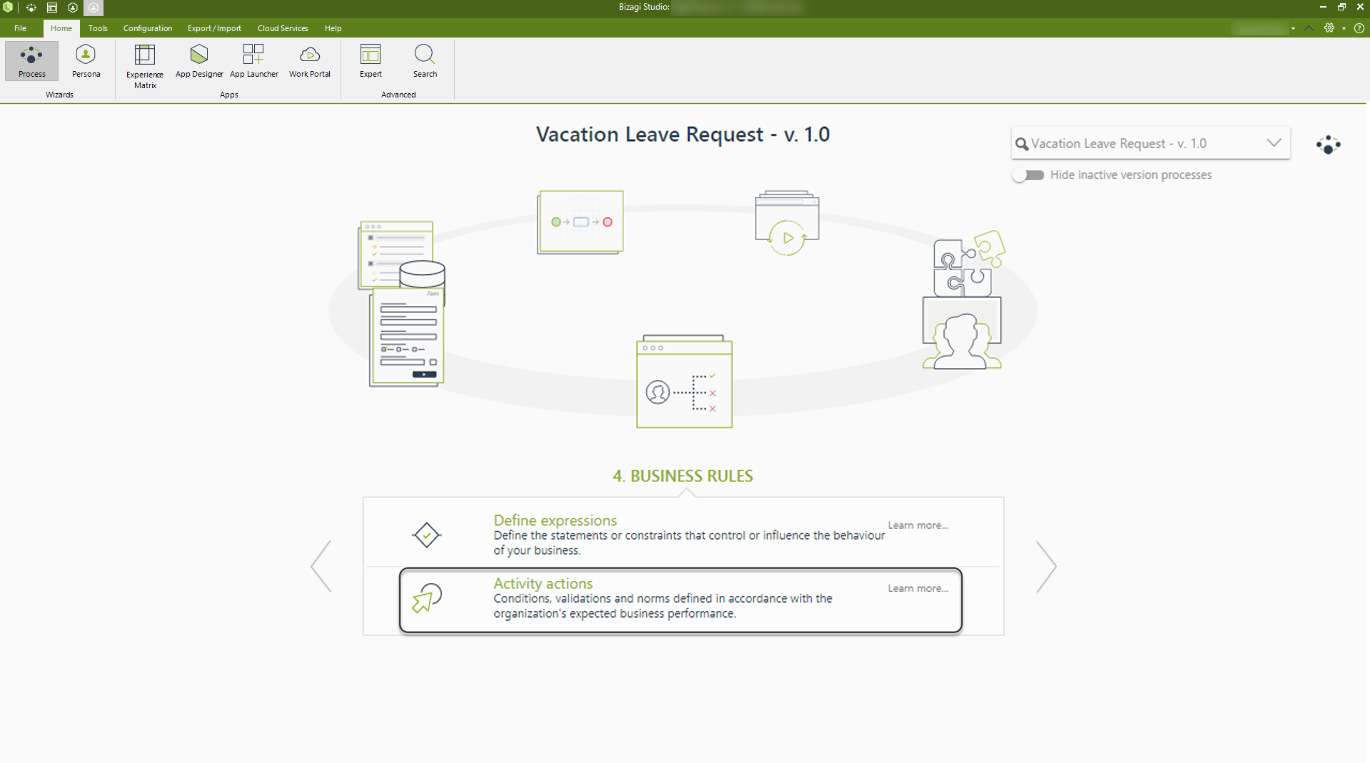Viewport: 1370px width, 763px height.
Task: Click the highlighted quick access icon
Action: [94, 7]
